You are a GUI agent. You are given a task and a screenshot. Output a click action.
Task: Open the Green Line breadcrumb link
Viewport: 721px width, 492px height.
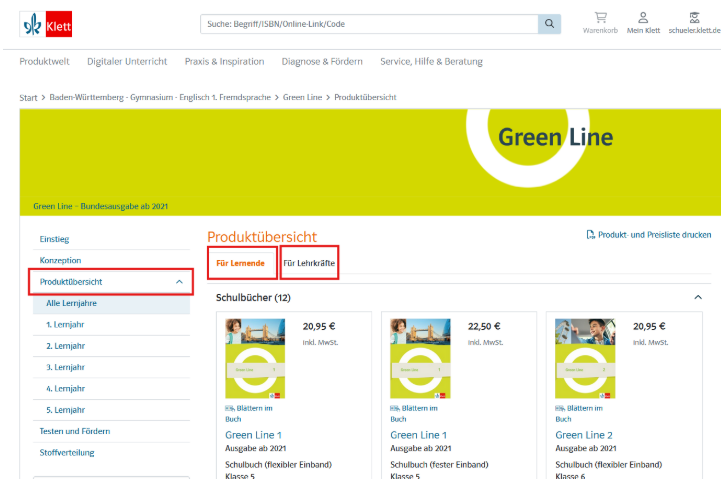pyautogui.click(x=302, y=97)
